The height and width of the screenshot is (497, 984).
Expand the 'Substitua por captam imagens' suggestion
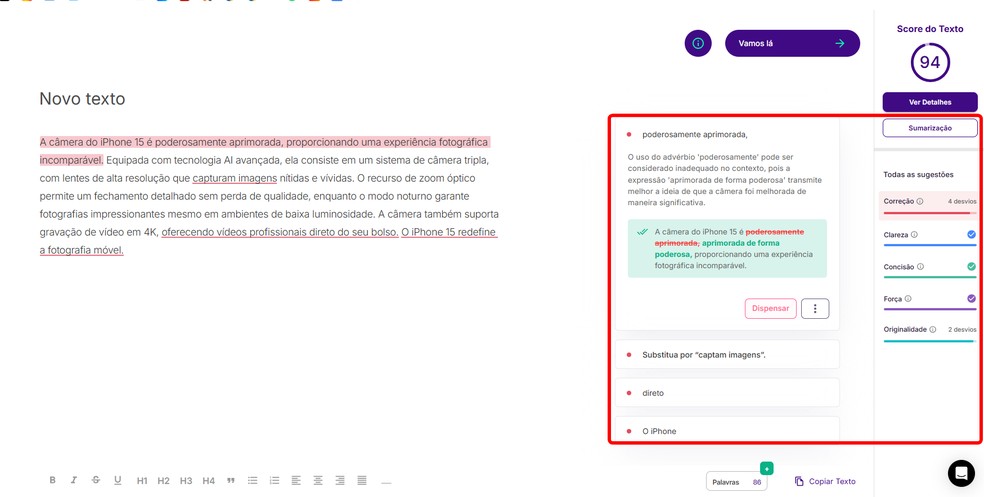click(727, 355)
